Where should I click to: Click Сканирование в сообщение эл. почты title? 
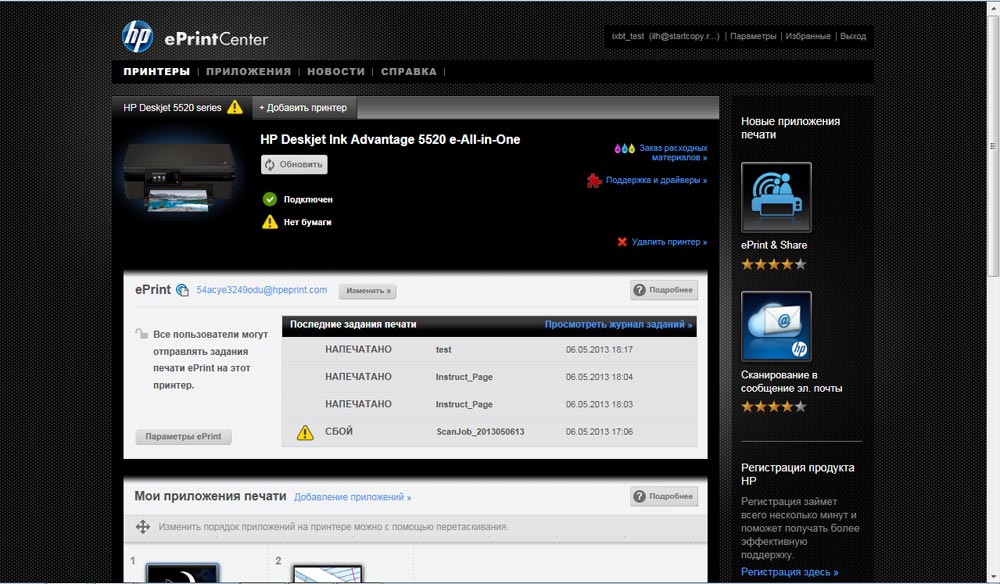coord(791,382)
